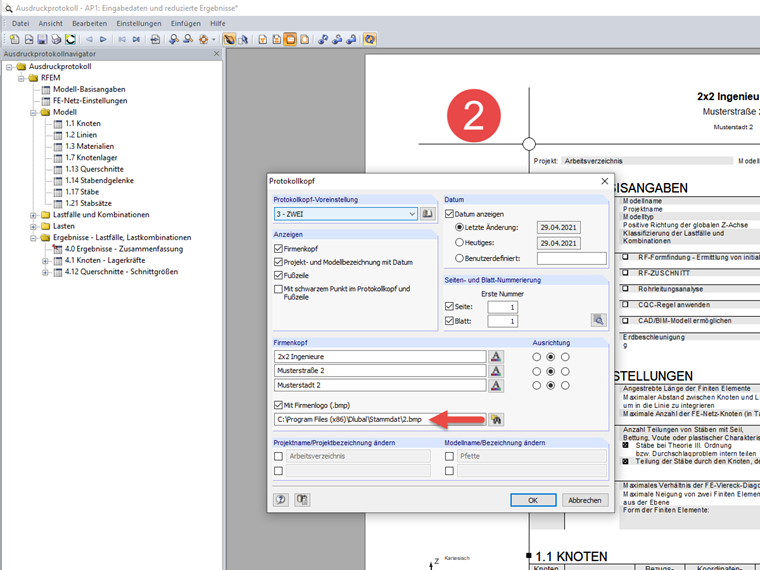Click the arrow select-mode toolbar icon

tap(243, 39)
